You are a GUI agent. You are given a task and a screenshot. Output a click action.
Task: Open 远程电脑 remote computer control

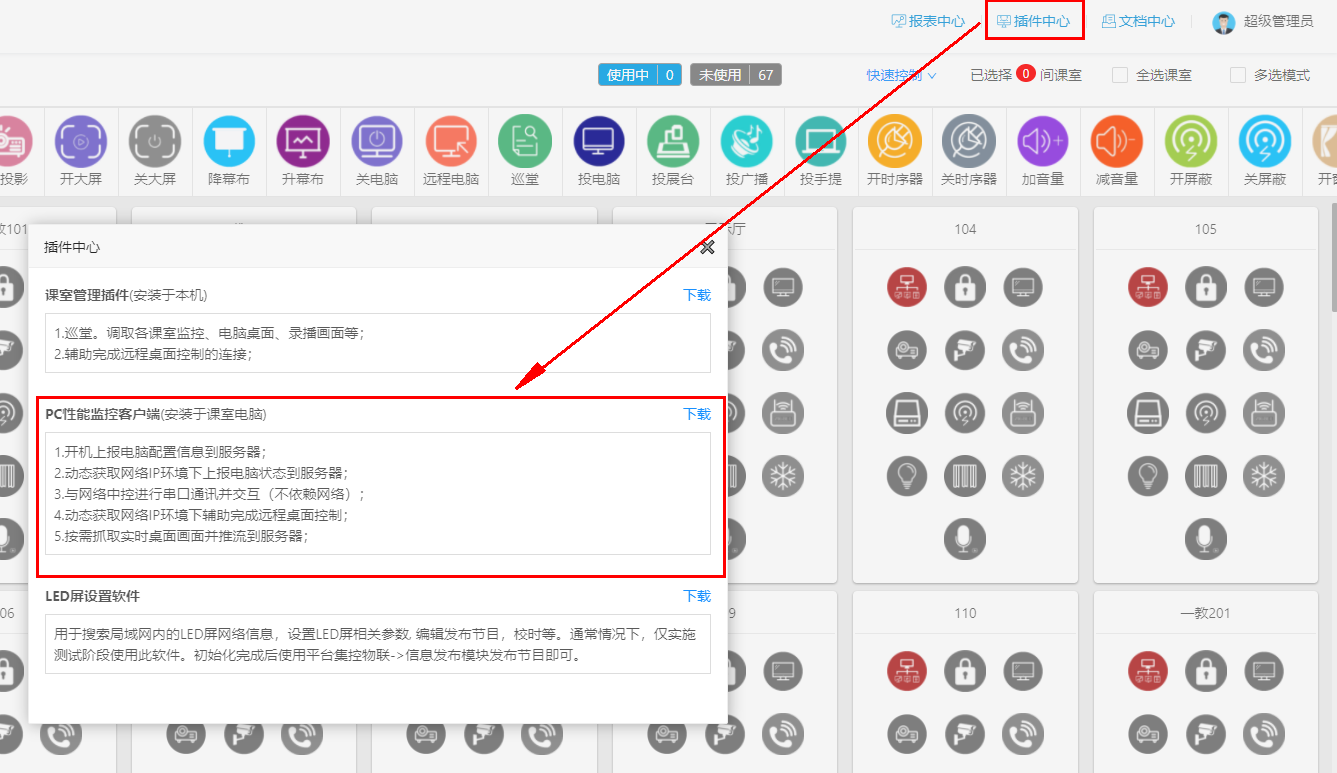pyautogui.click(x=451, y=141)
